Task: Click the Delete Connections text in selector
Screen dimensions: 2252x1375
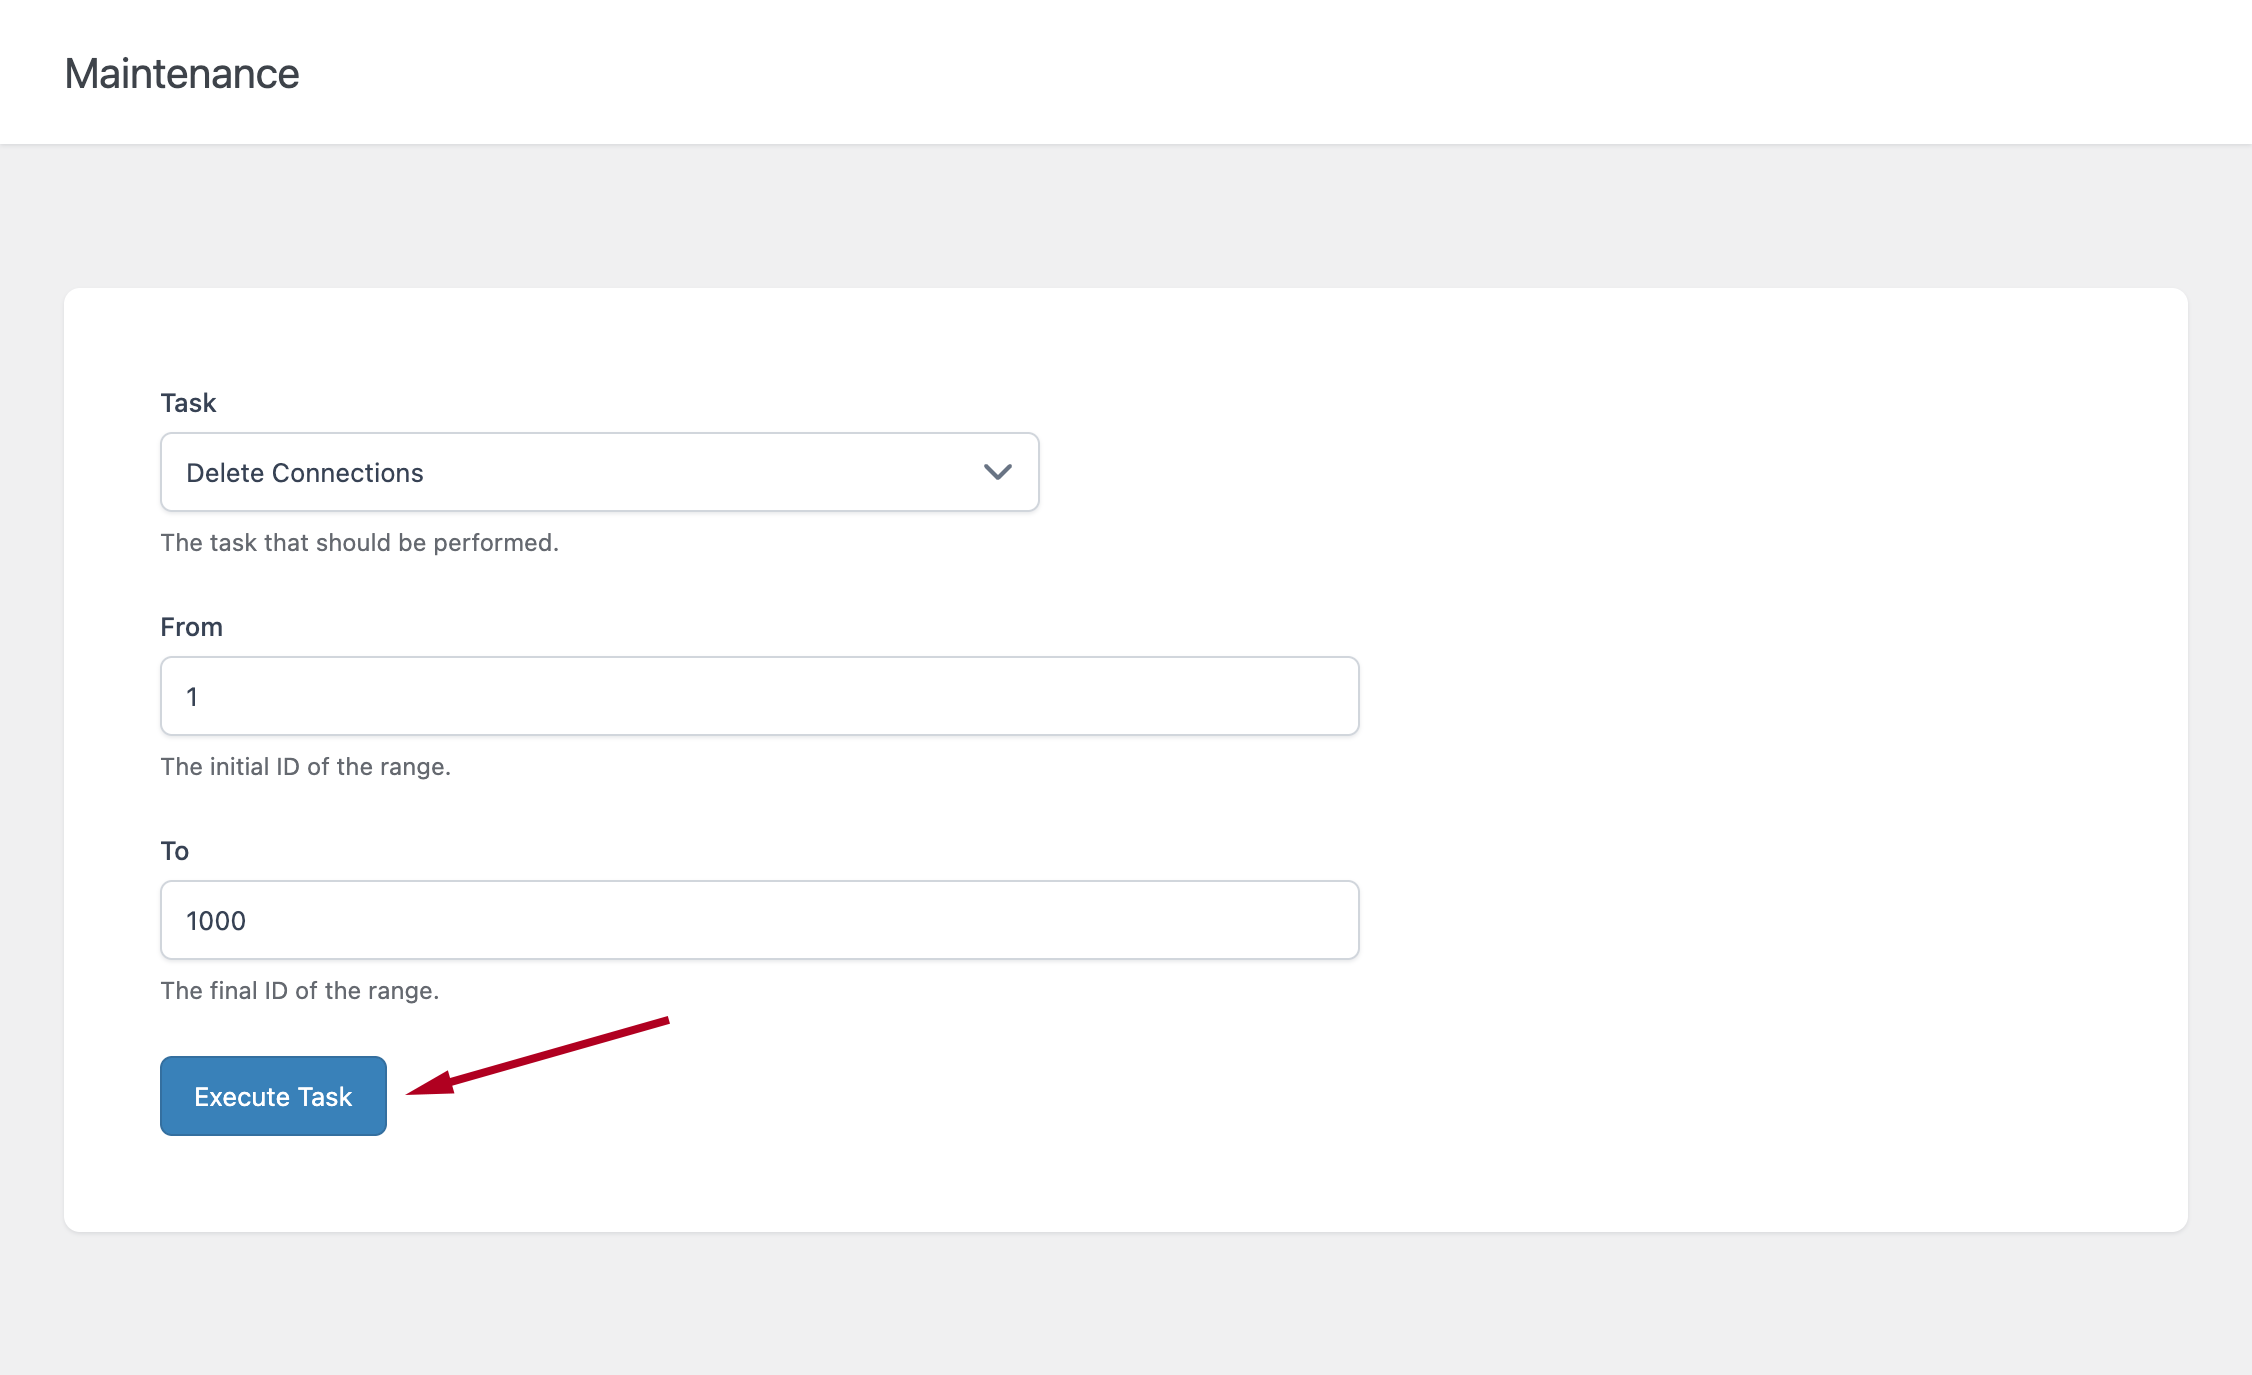Action: (305, 472)
